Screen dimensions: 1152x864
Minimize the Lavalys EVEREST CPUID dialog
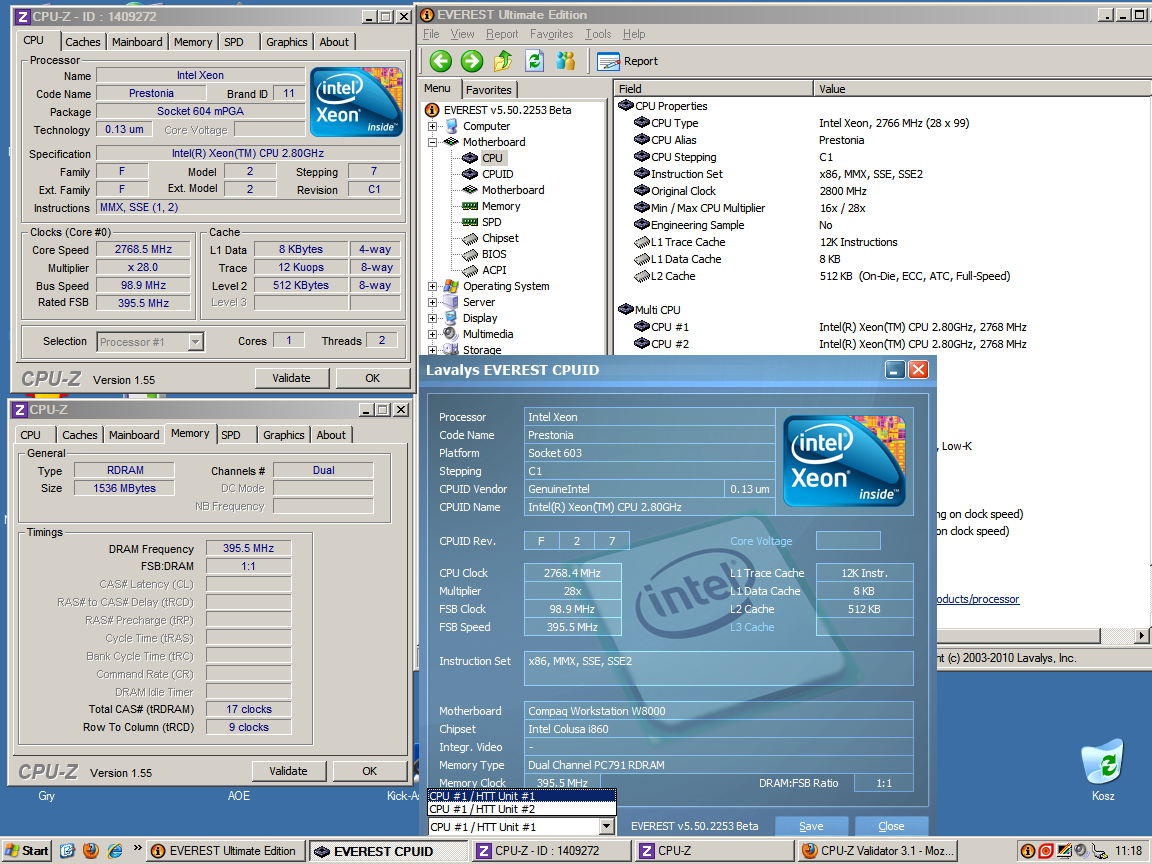click(x=894, y=370)
